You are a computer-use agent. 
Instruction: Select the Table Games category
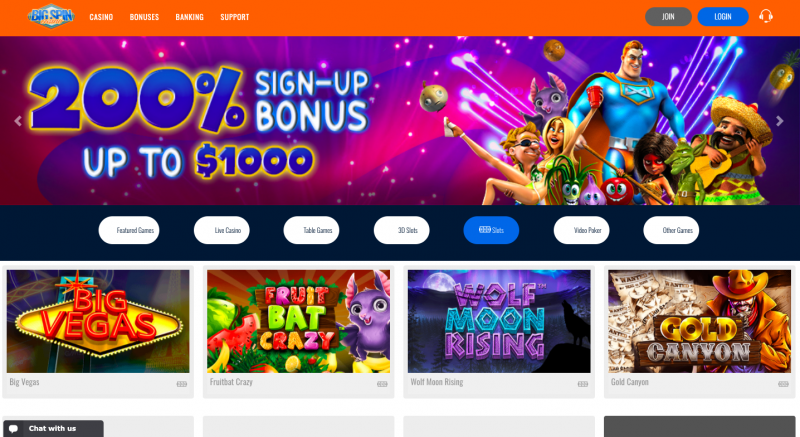[311, 230]
